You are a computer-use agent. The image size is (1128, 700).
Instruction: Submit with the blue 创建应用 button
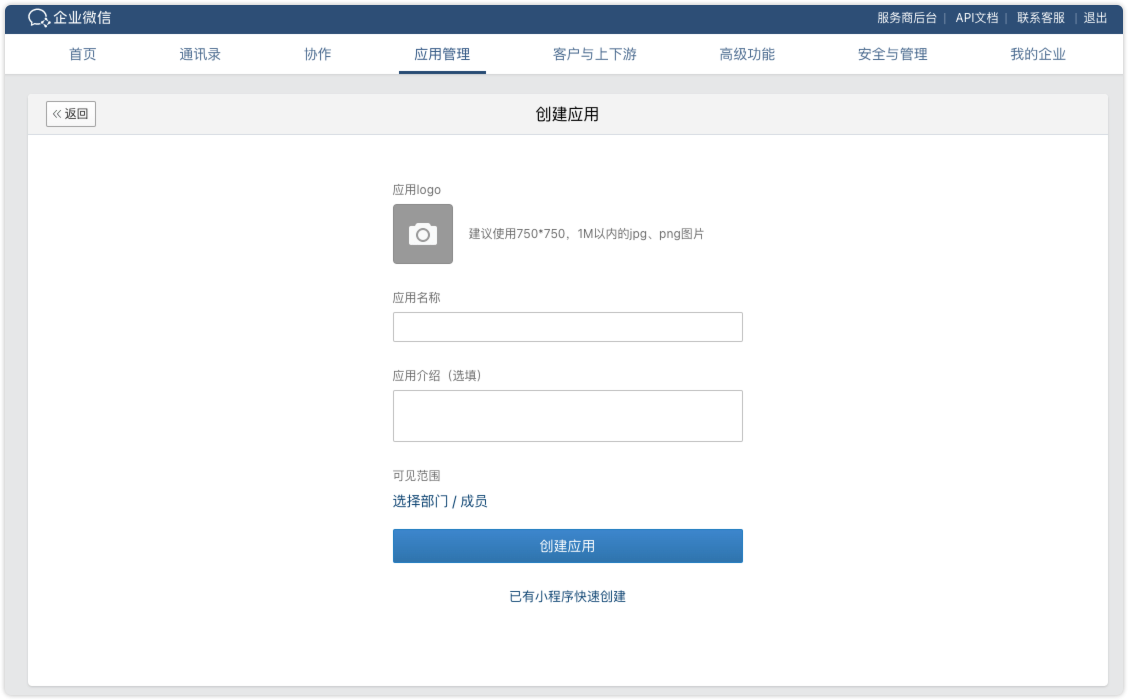click(x=568, y=546)
